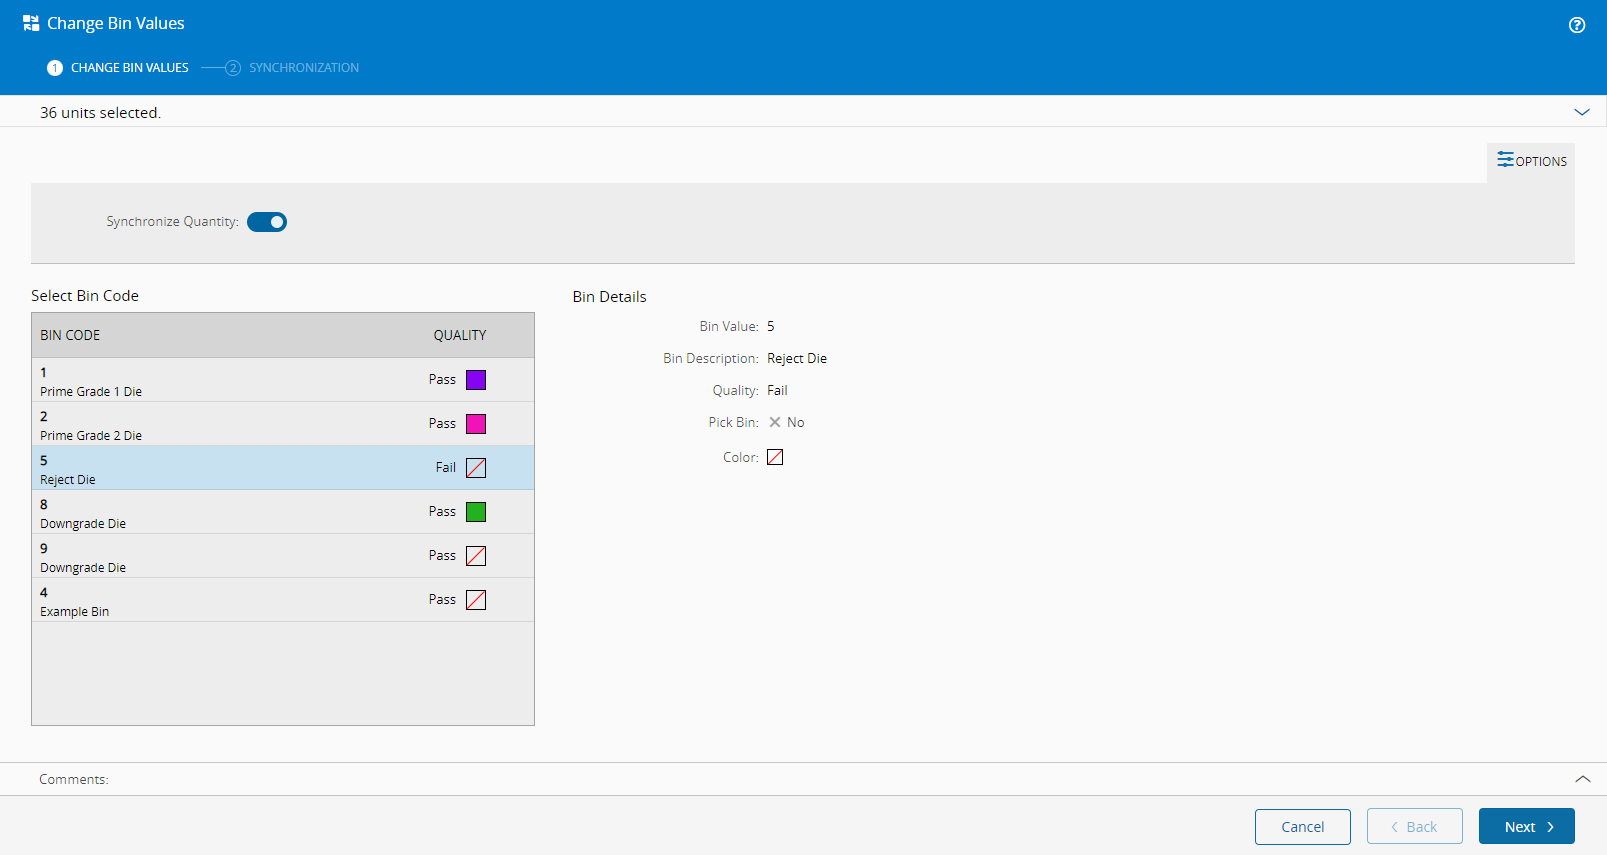
Task: Click the purple swatch for Prime Grade 1 Die
Action: (x=476, y=380)
